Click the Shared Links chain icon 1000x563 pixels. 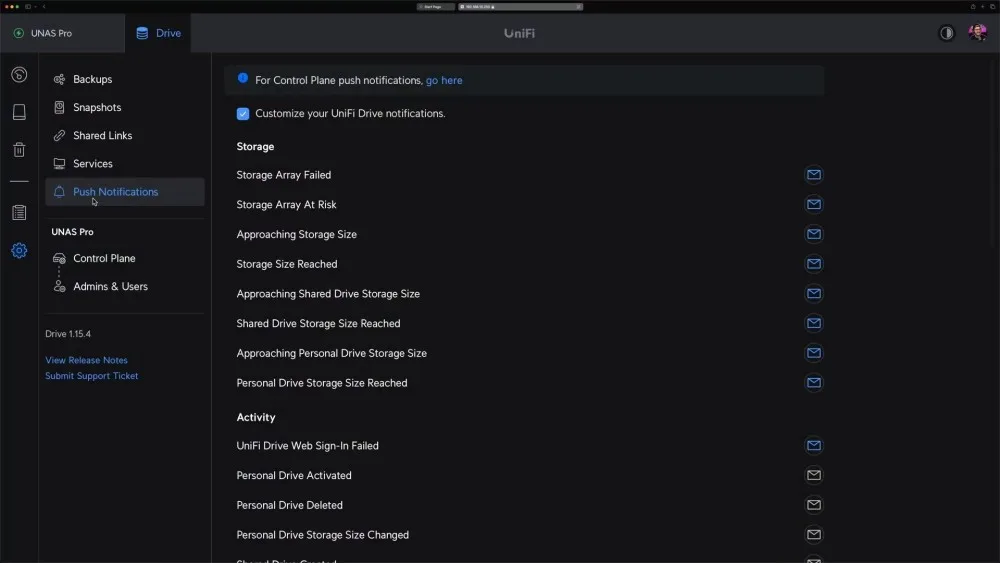tap(59, 135)
